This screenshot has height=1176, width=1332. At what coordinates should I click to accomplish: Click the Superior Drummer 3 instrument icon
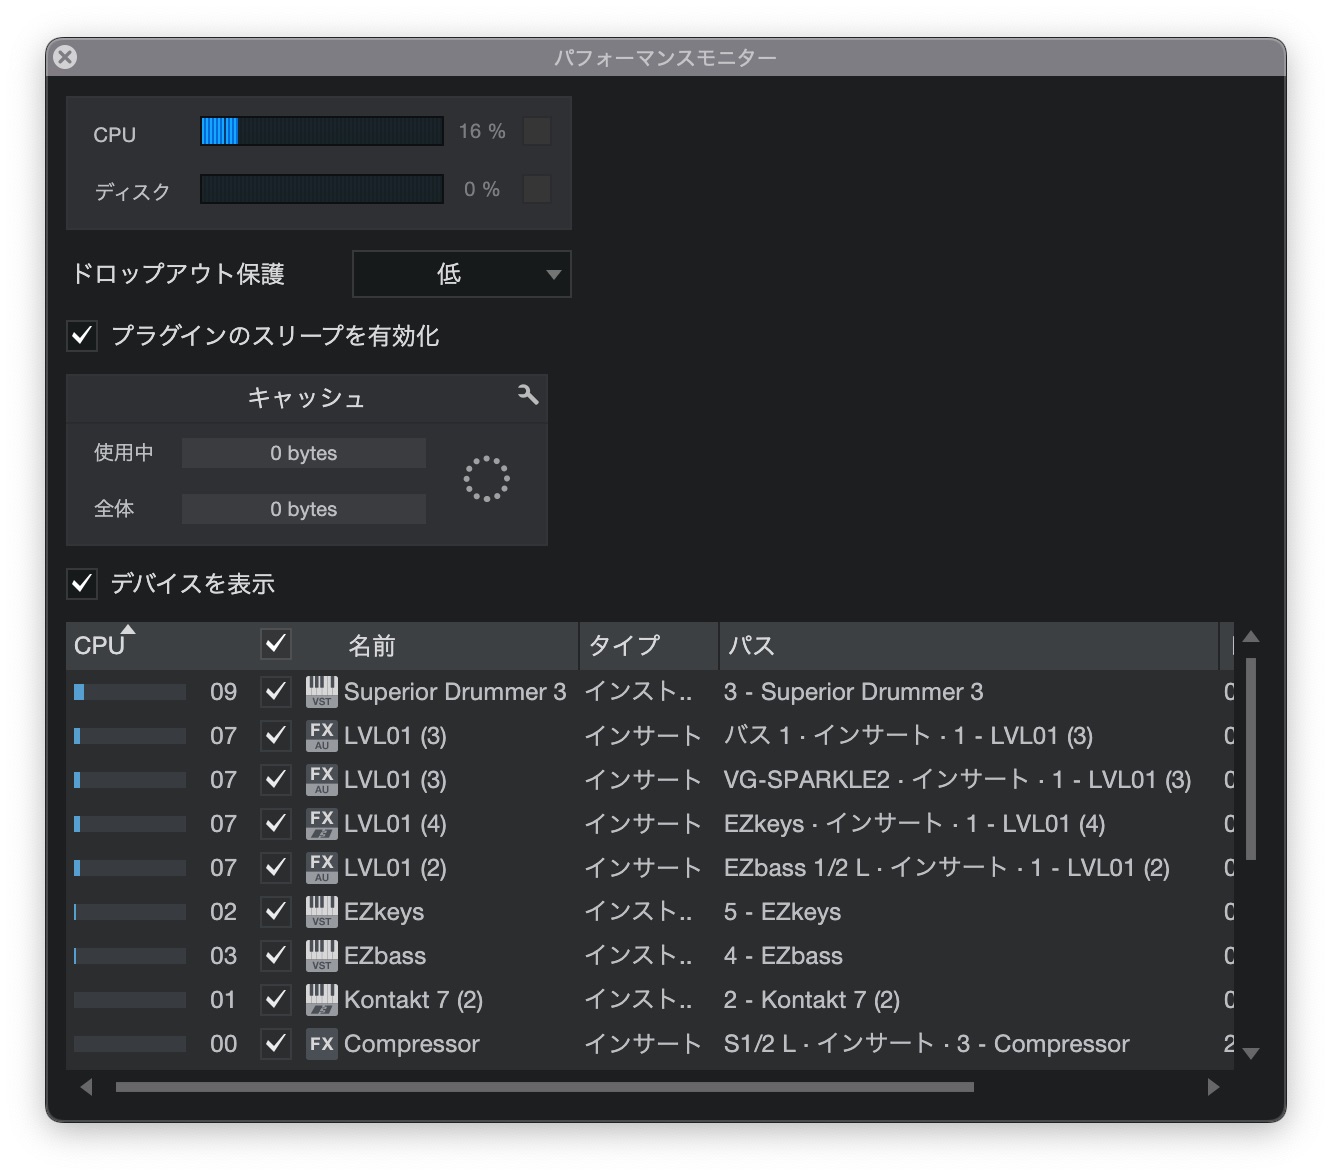(x=320, y=691)
